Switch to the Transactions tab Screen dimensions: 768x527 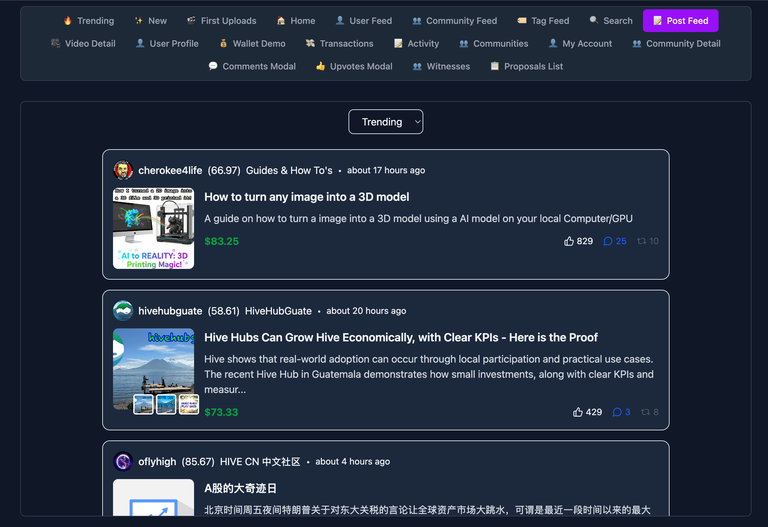tap(339, 44)
